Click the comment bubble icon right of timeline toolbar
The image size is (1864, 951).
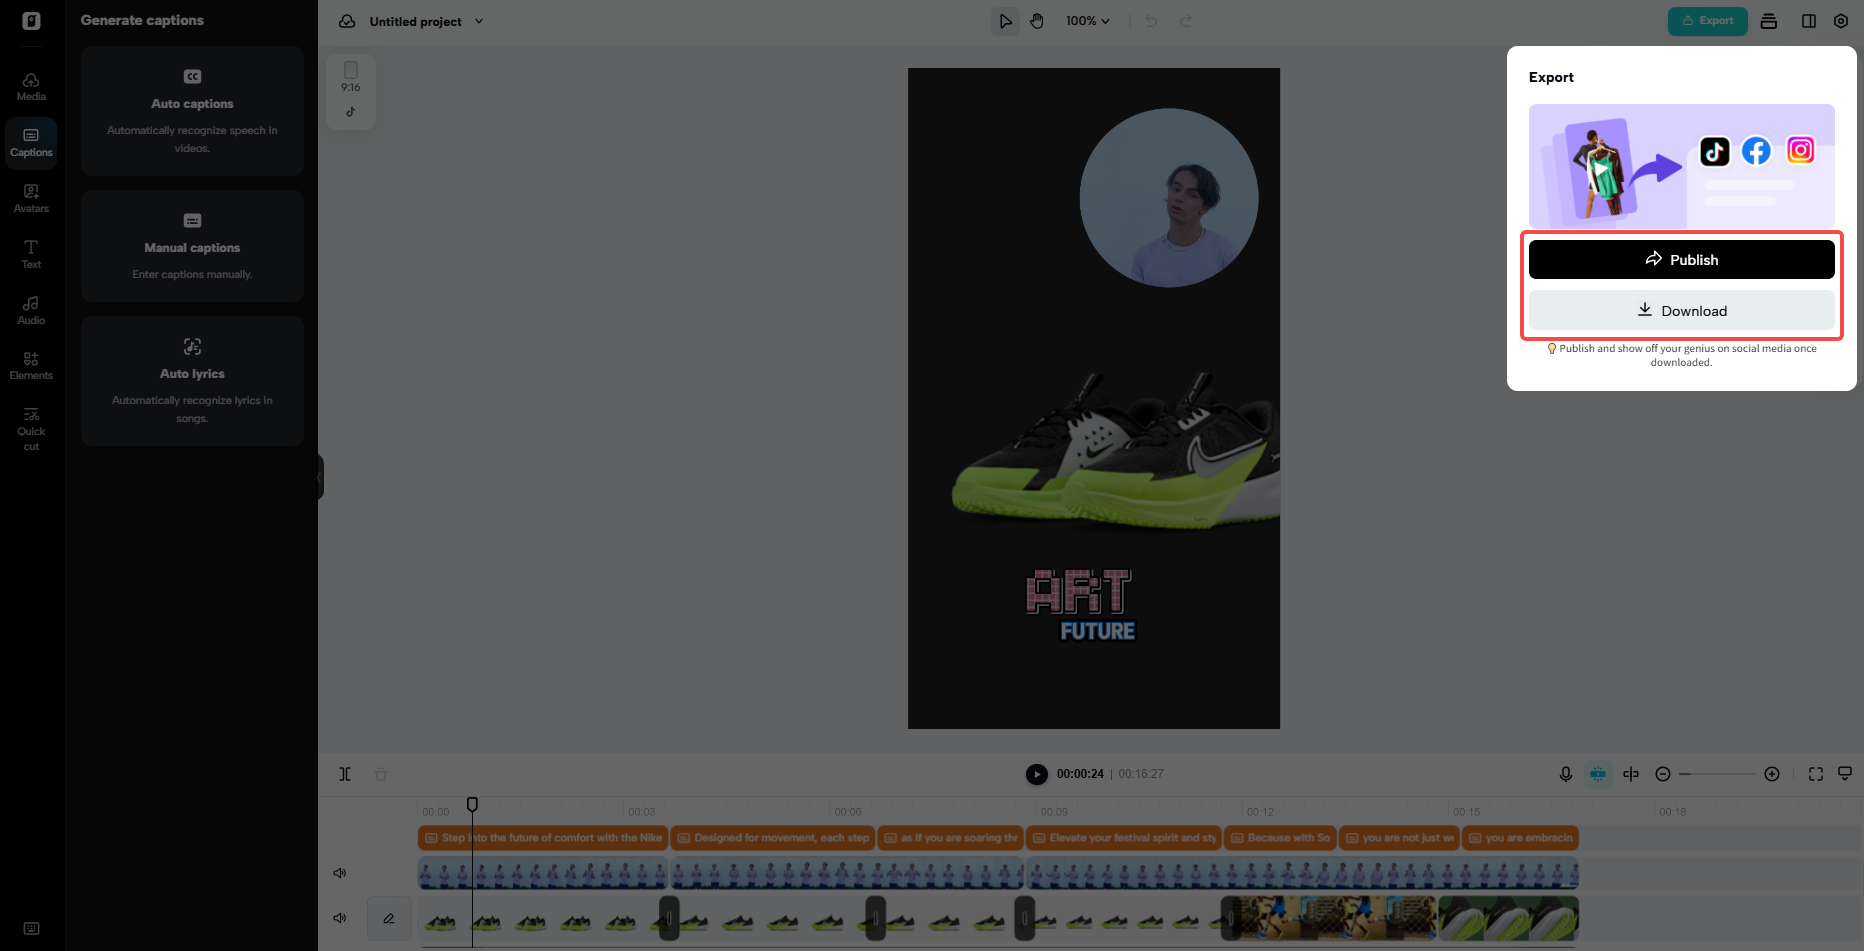tap(1845, 773)
